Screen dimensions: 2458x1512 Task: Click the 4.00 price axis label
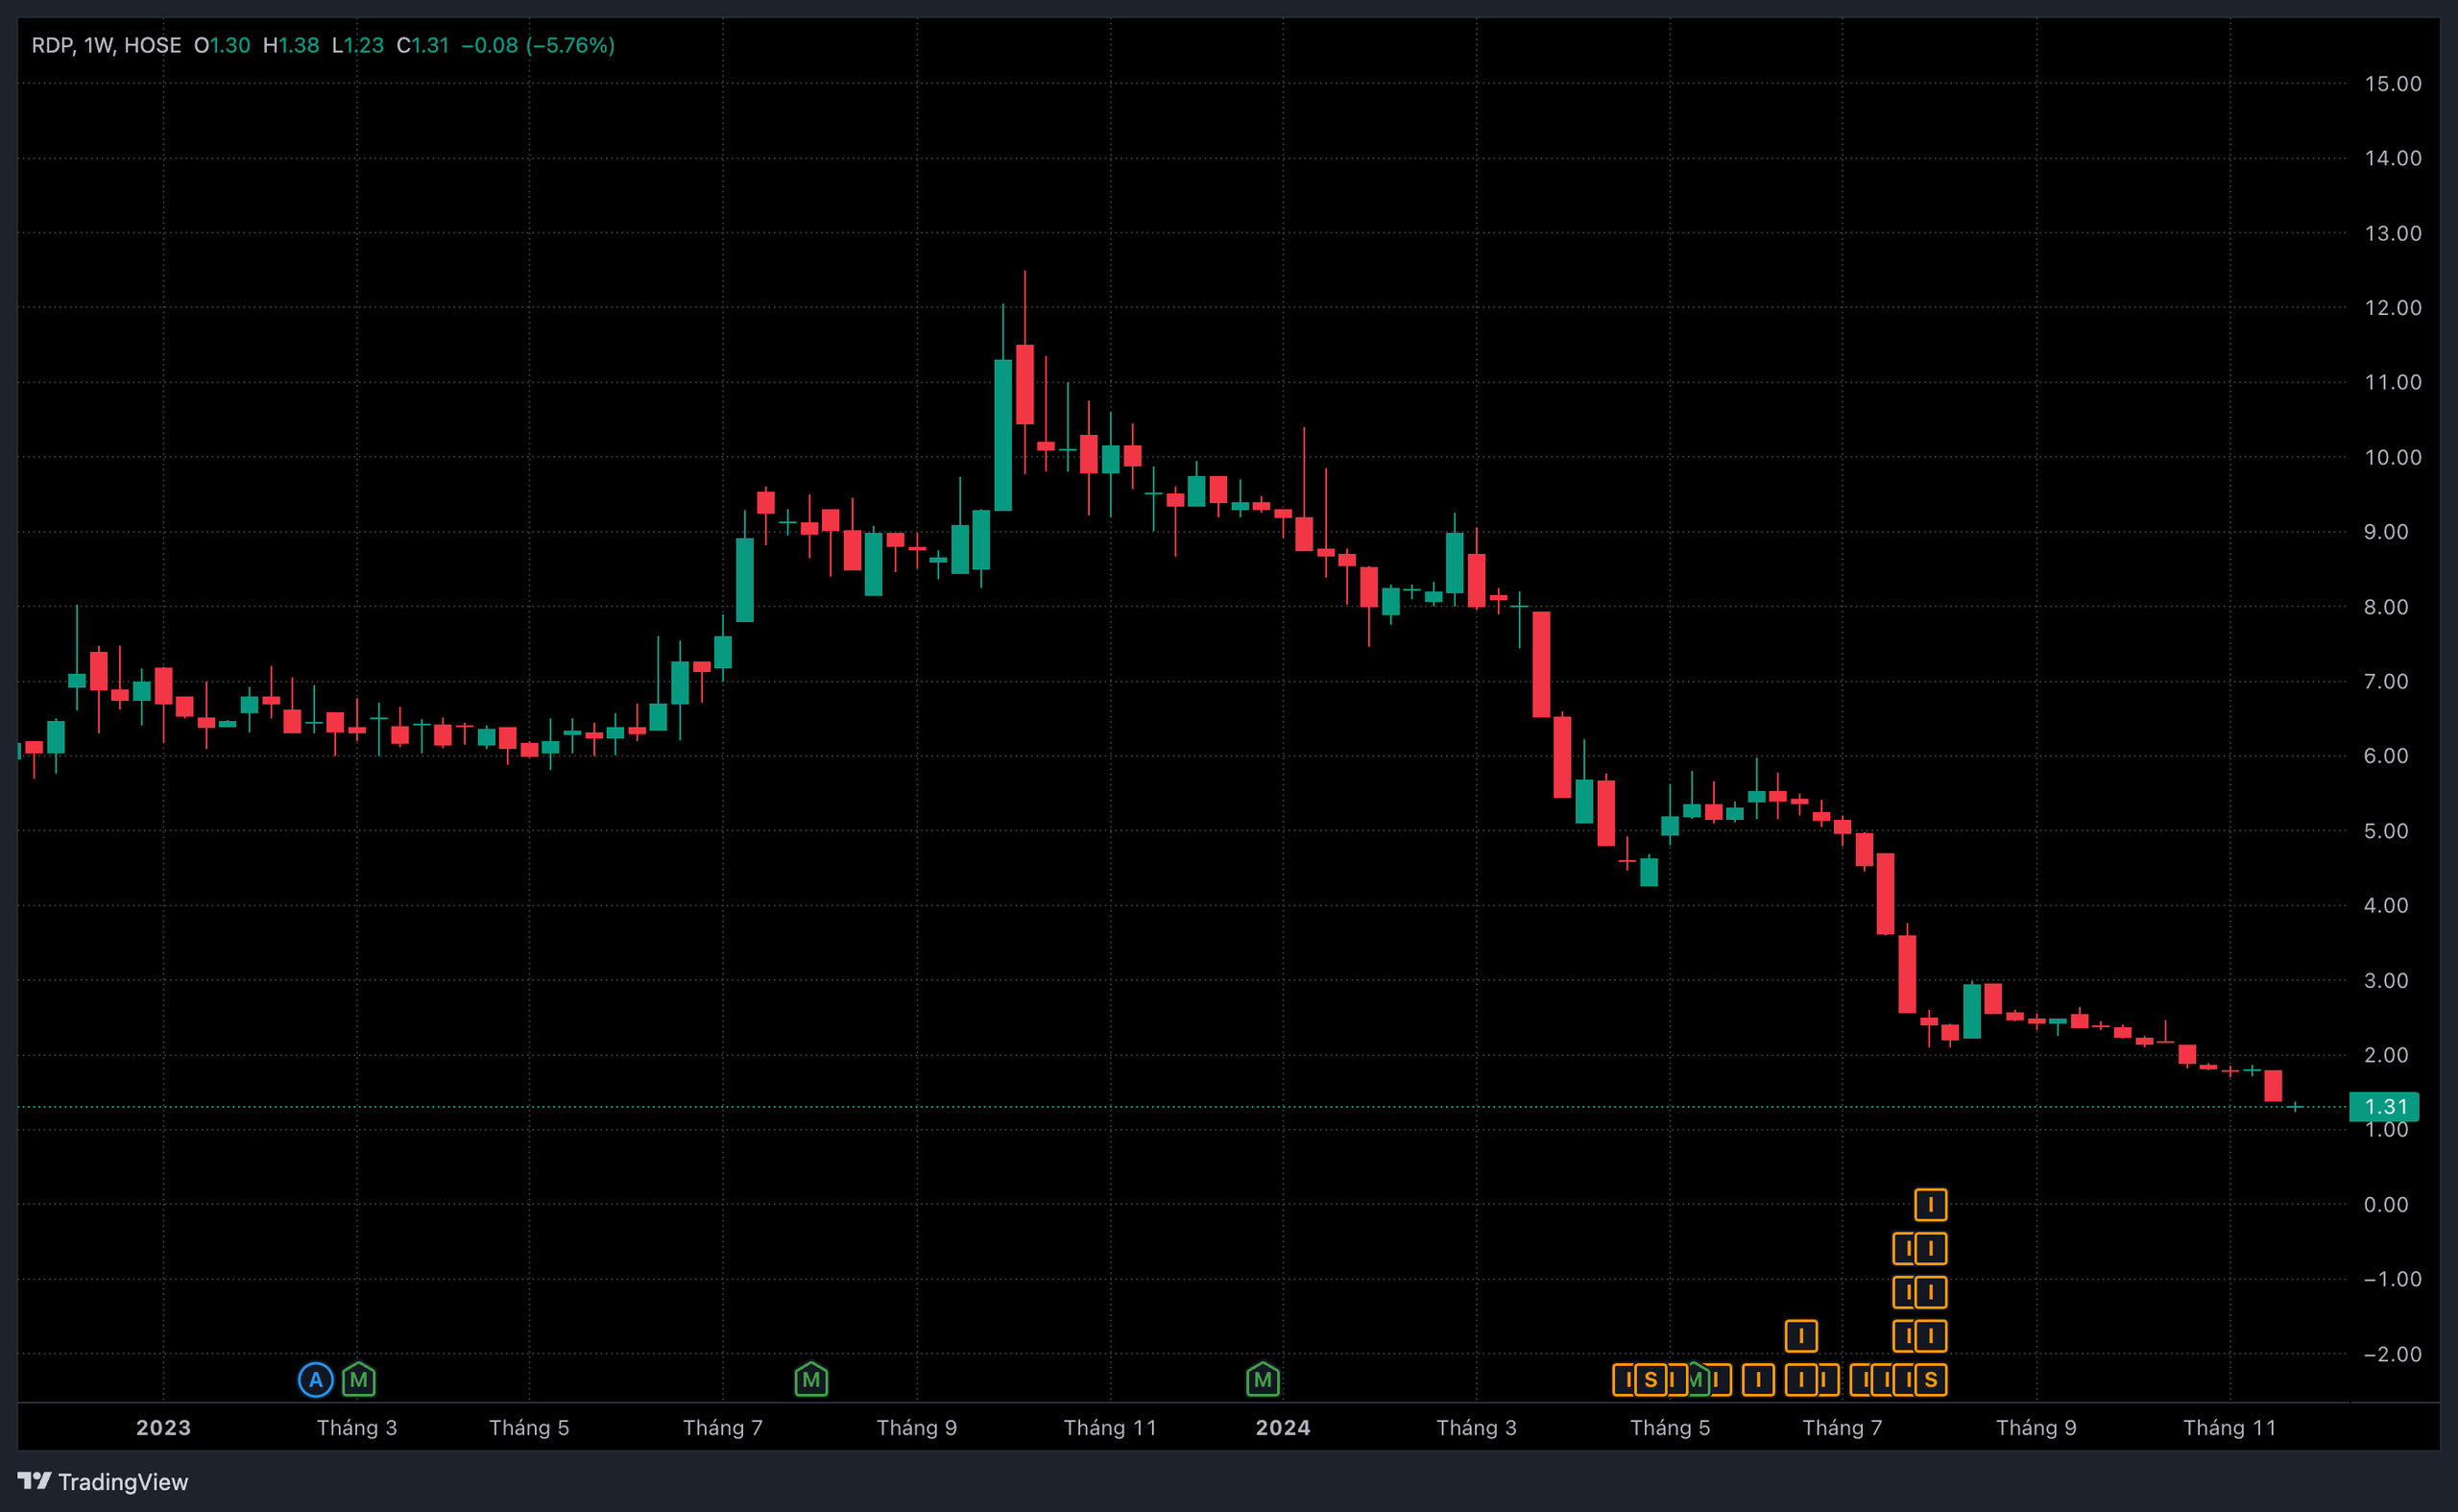coord(2386,905)
